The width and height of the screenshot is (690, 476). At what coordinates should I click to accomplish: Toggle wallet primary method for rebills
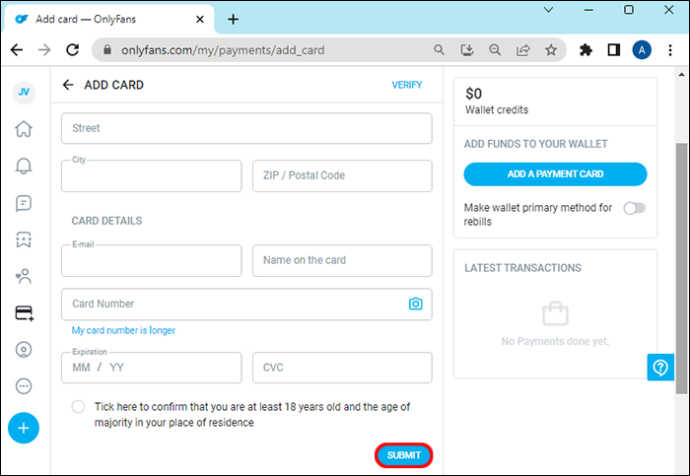634,208
